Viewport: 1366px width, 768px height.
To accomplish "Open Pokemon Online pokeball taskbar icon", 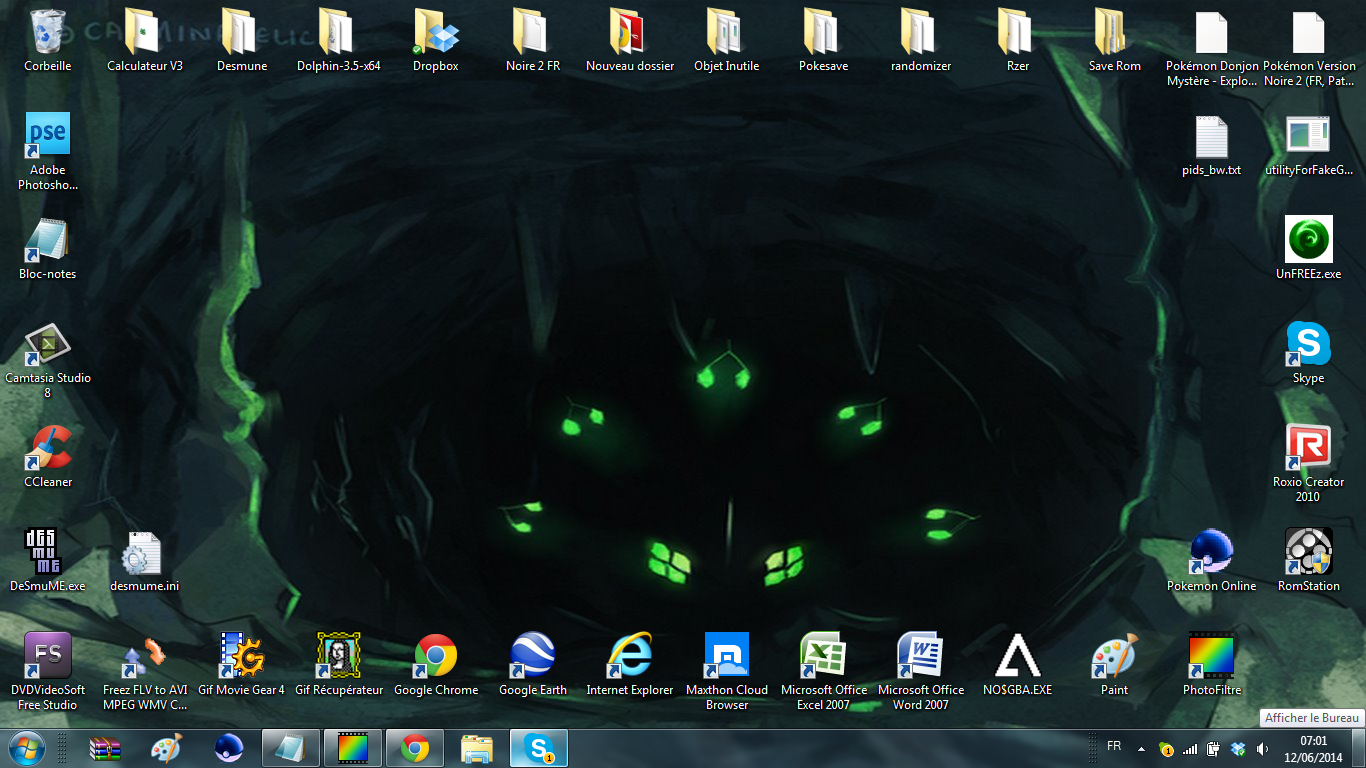I will point(229,748).
